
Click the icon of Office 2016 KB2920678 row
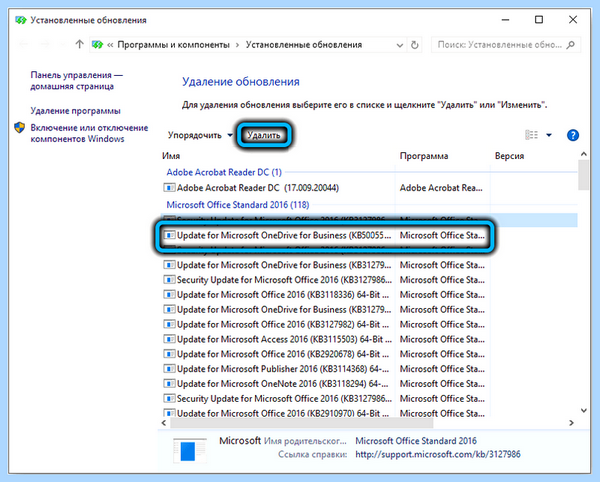pos(169,354)
